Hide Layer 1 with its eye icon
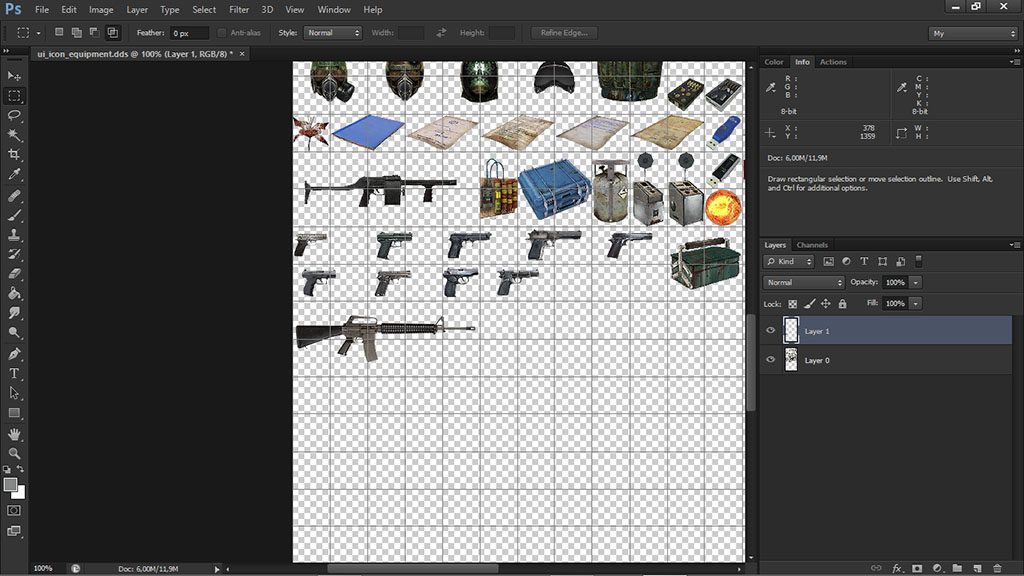Screen dimensions: 1024x576 (771, 330)
